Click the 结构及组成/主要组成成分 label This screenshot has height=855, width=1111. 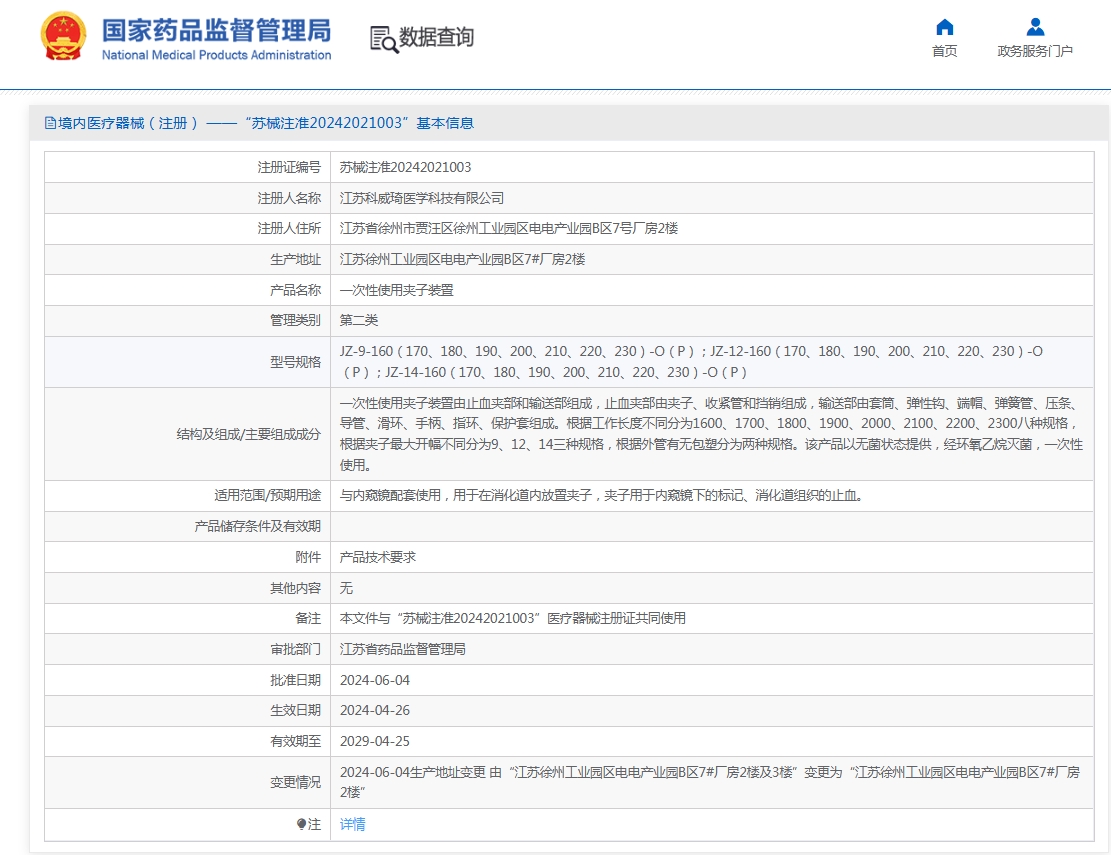pos(249,434)
